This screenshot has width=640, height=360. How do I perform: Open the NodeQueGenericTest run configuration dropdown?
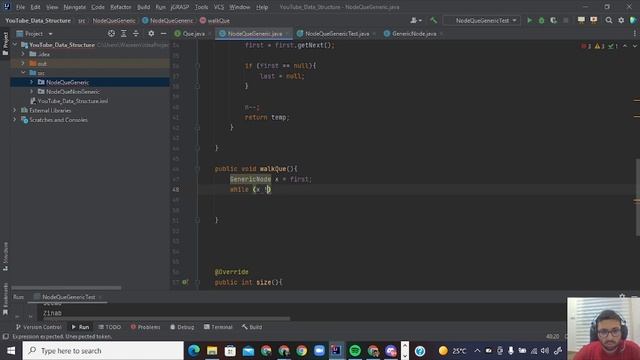(x=482, y=20)
